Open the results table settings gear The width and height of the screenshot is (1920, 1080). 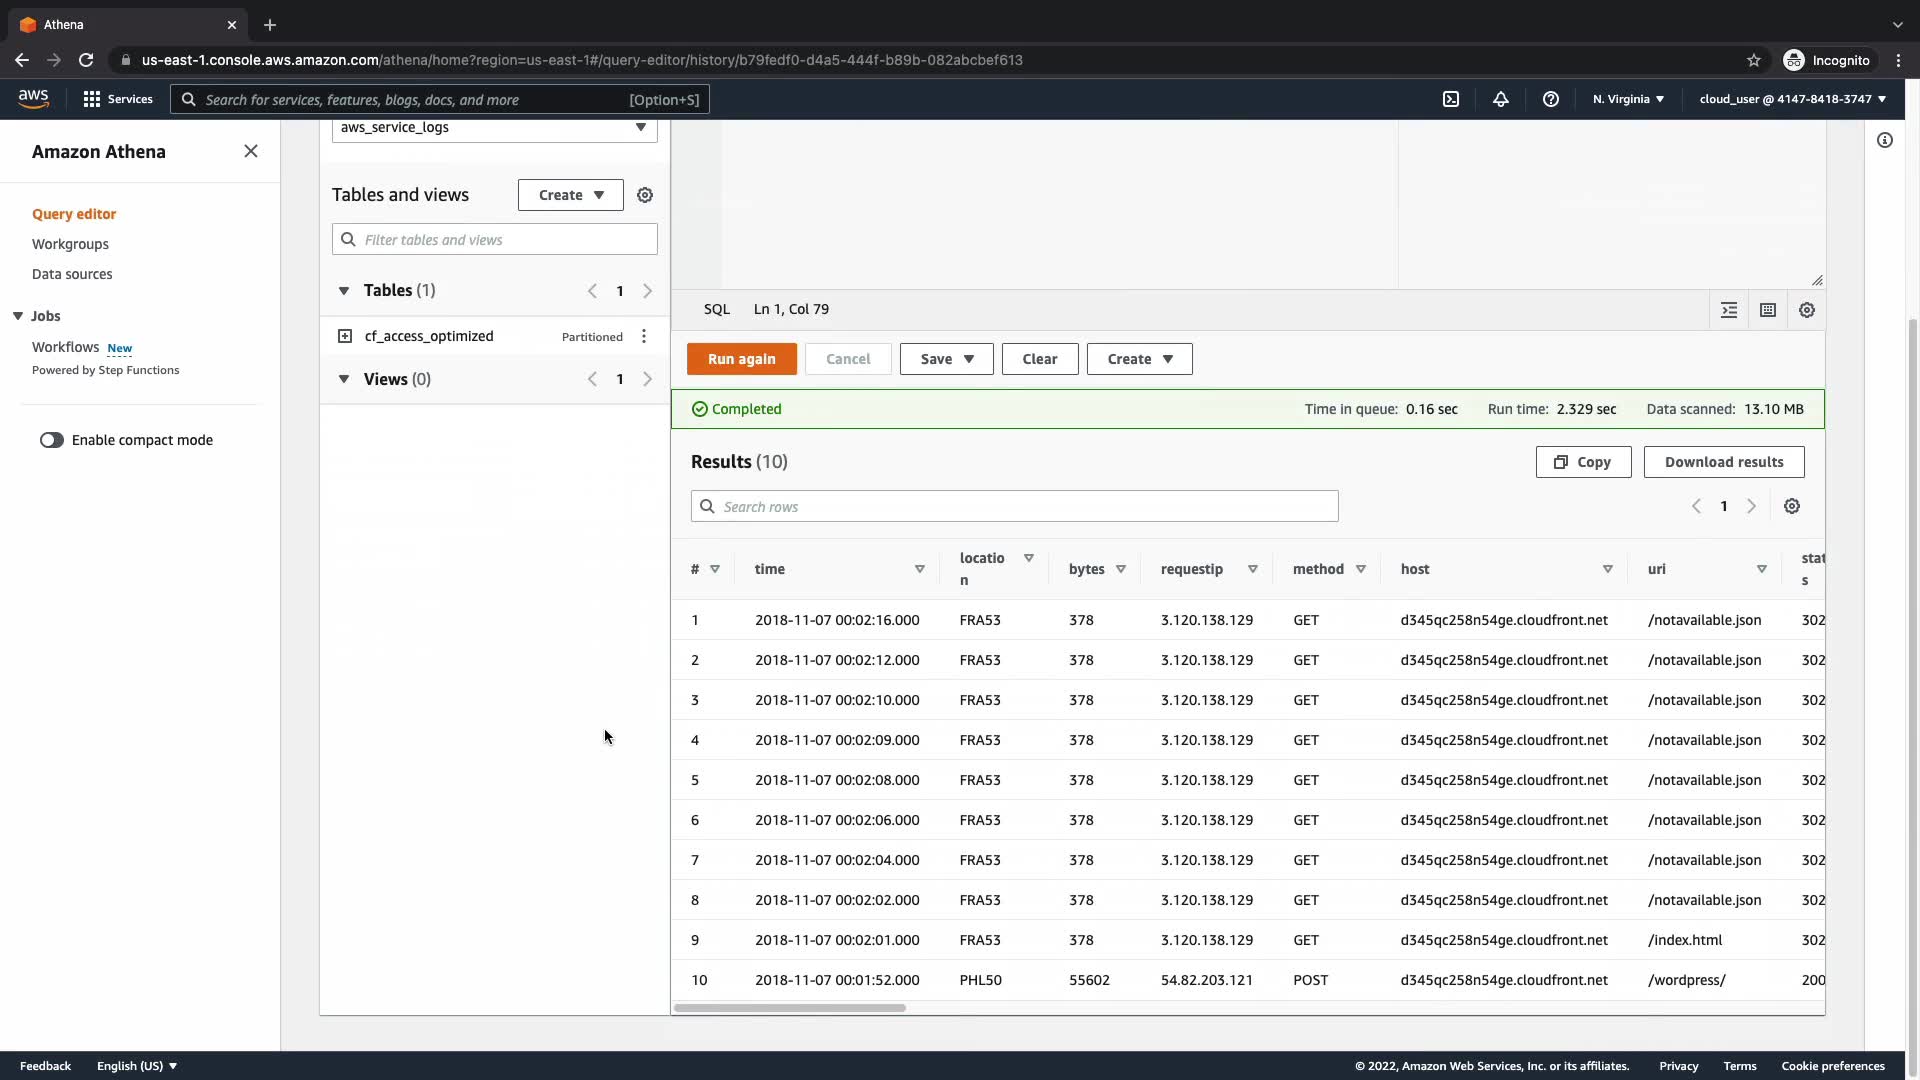[x=1792, y=507]
